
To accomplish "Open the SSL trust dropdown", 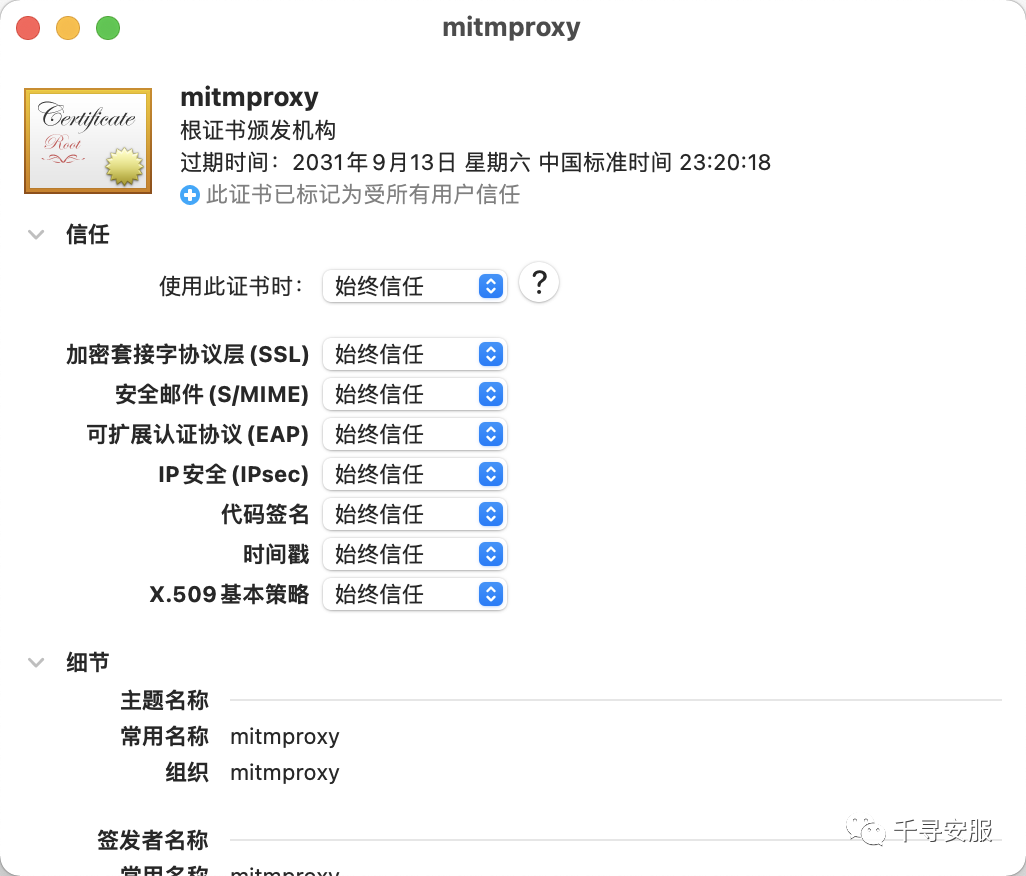I will point(415,354).
